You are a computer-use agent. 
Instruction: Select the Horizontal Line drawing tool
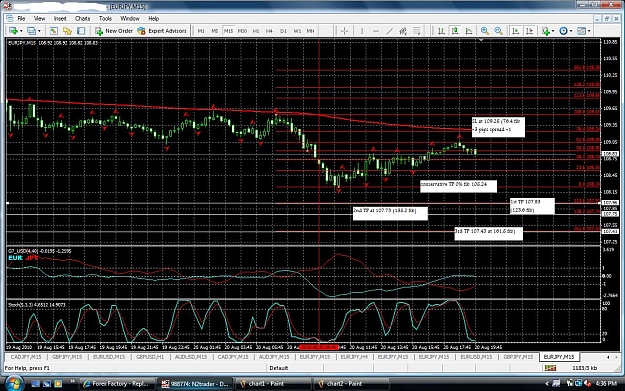(375, 31)
